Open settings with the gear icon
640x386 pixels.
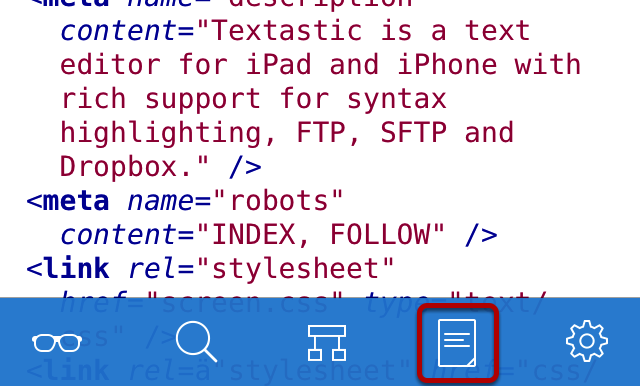pyautogui.click(x=587, y=341)
